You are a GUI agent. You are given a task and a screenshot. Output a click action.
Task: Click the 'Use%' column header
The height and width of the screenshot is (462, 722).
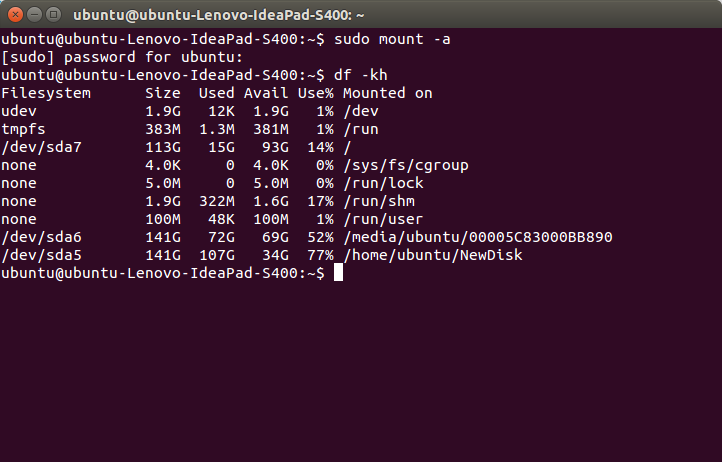pos(316,93)
